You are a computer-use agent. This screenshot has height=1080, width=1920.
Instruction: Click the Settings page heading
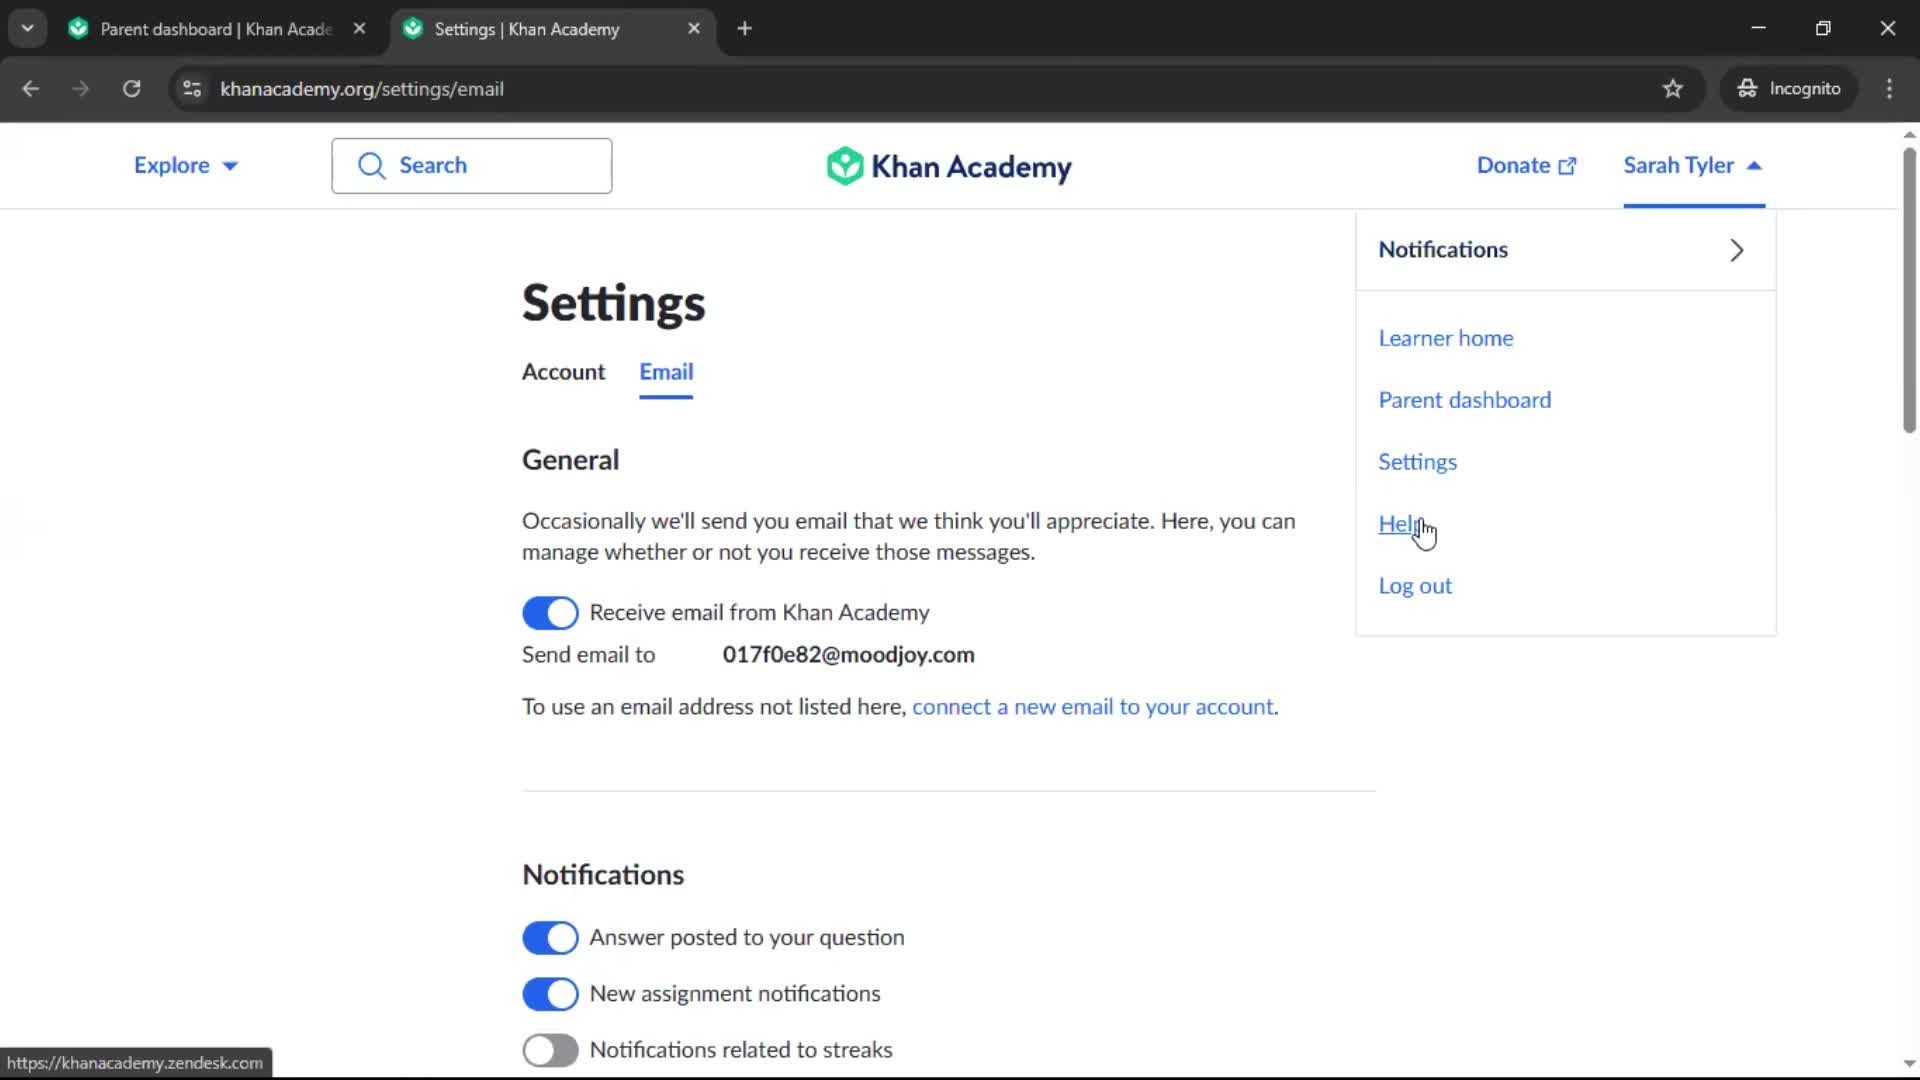click(x=613, y=303)
